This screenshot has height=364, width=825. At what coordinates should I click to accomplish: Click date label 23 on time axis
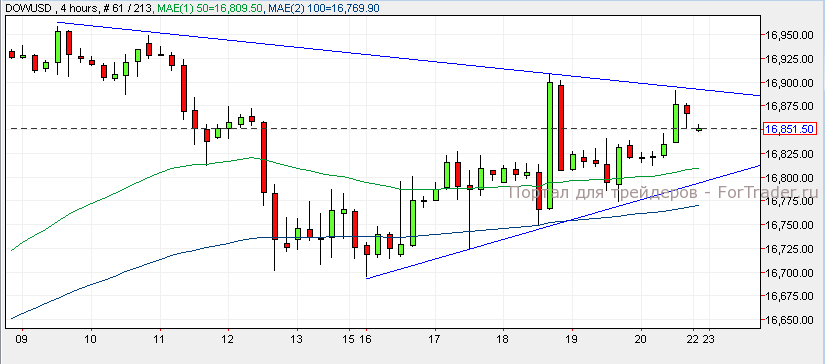710,340
